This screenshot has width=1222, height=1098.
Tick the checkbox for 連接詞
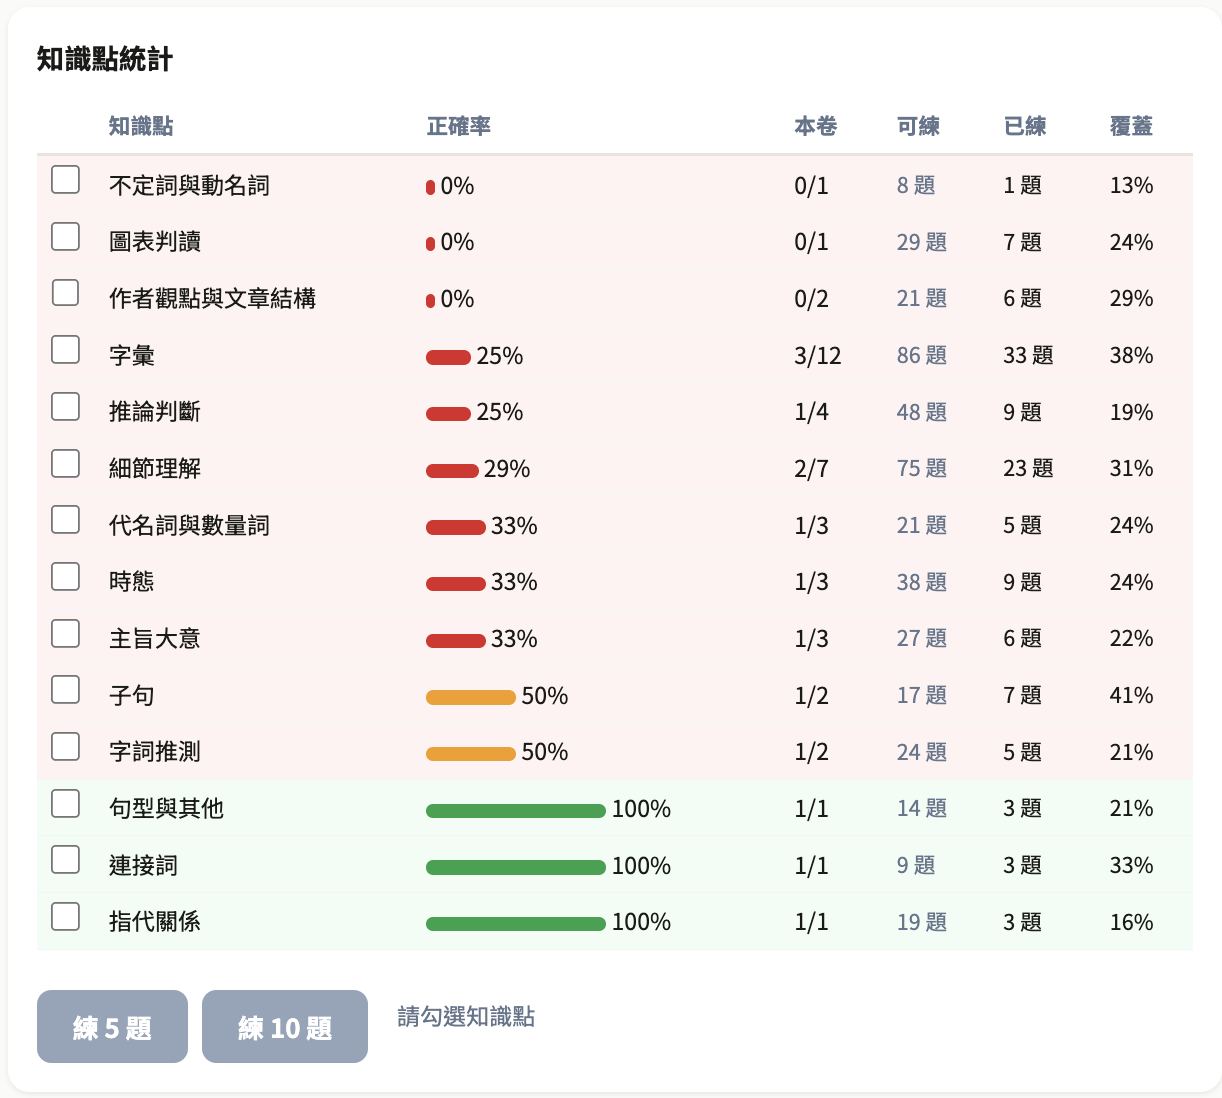click(x=65, y=859)
